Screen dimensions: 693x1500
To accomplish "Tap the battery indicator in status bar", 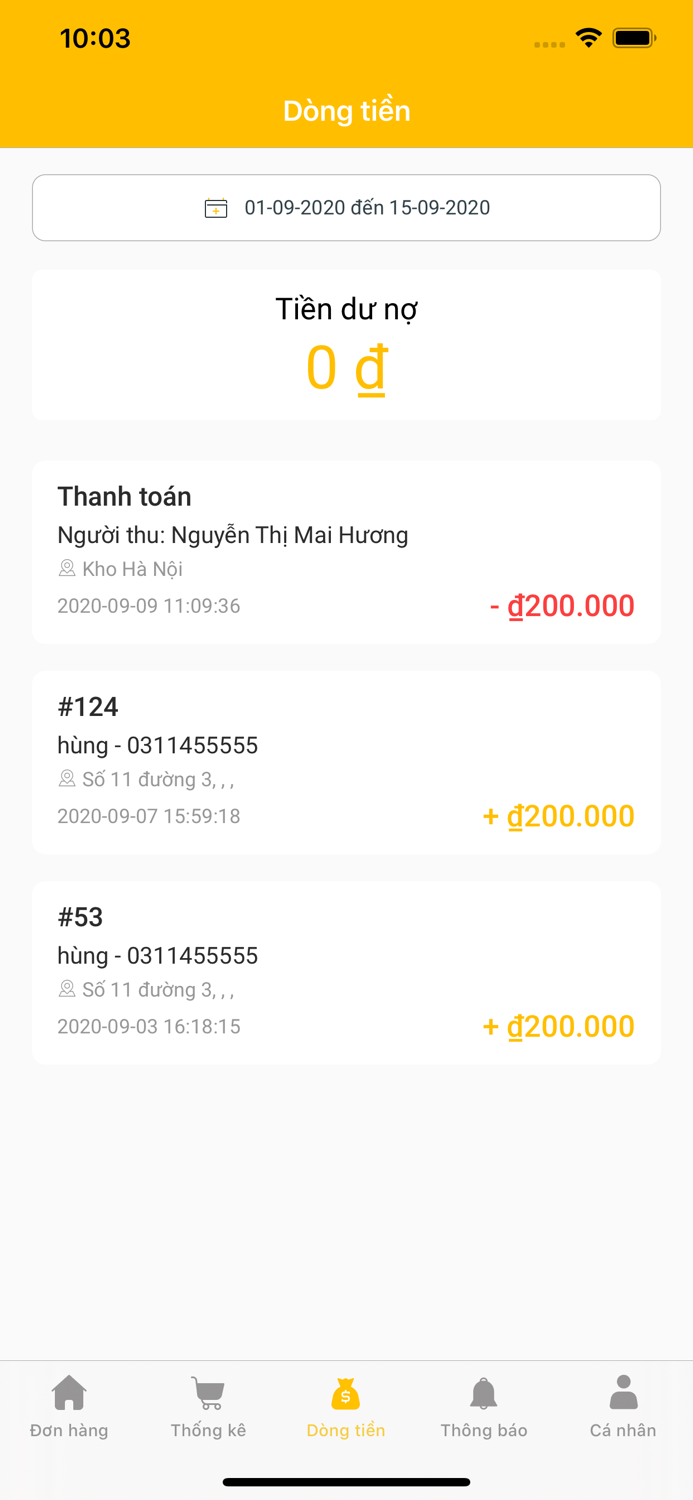I will pyautogui.click(x=634, y=38).
